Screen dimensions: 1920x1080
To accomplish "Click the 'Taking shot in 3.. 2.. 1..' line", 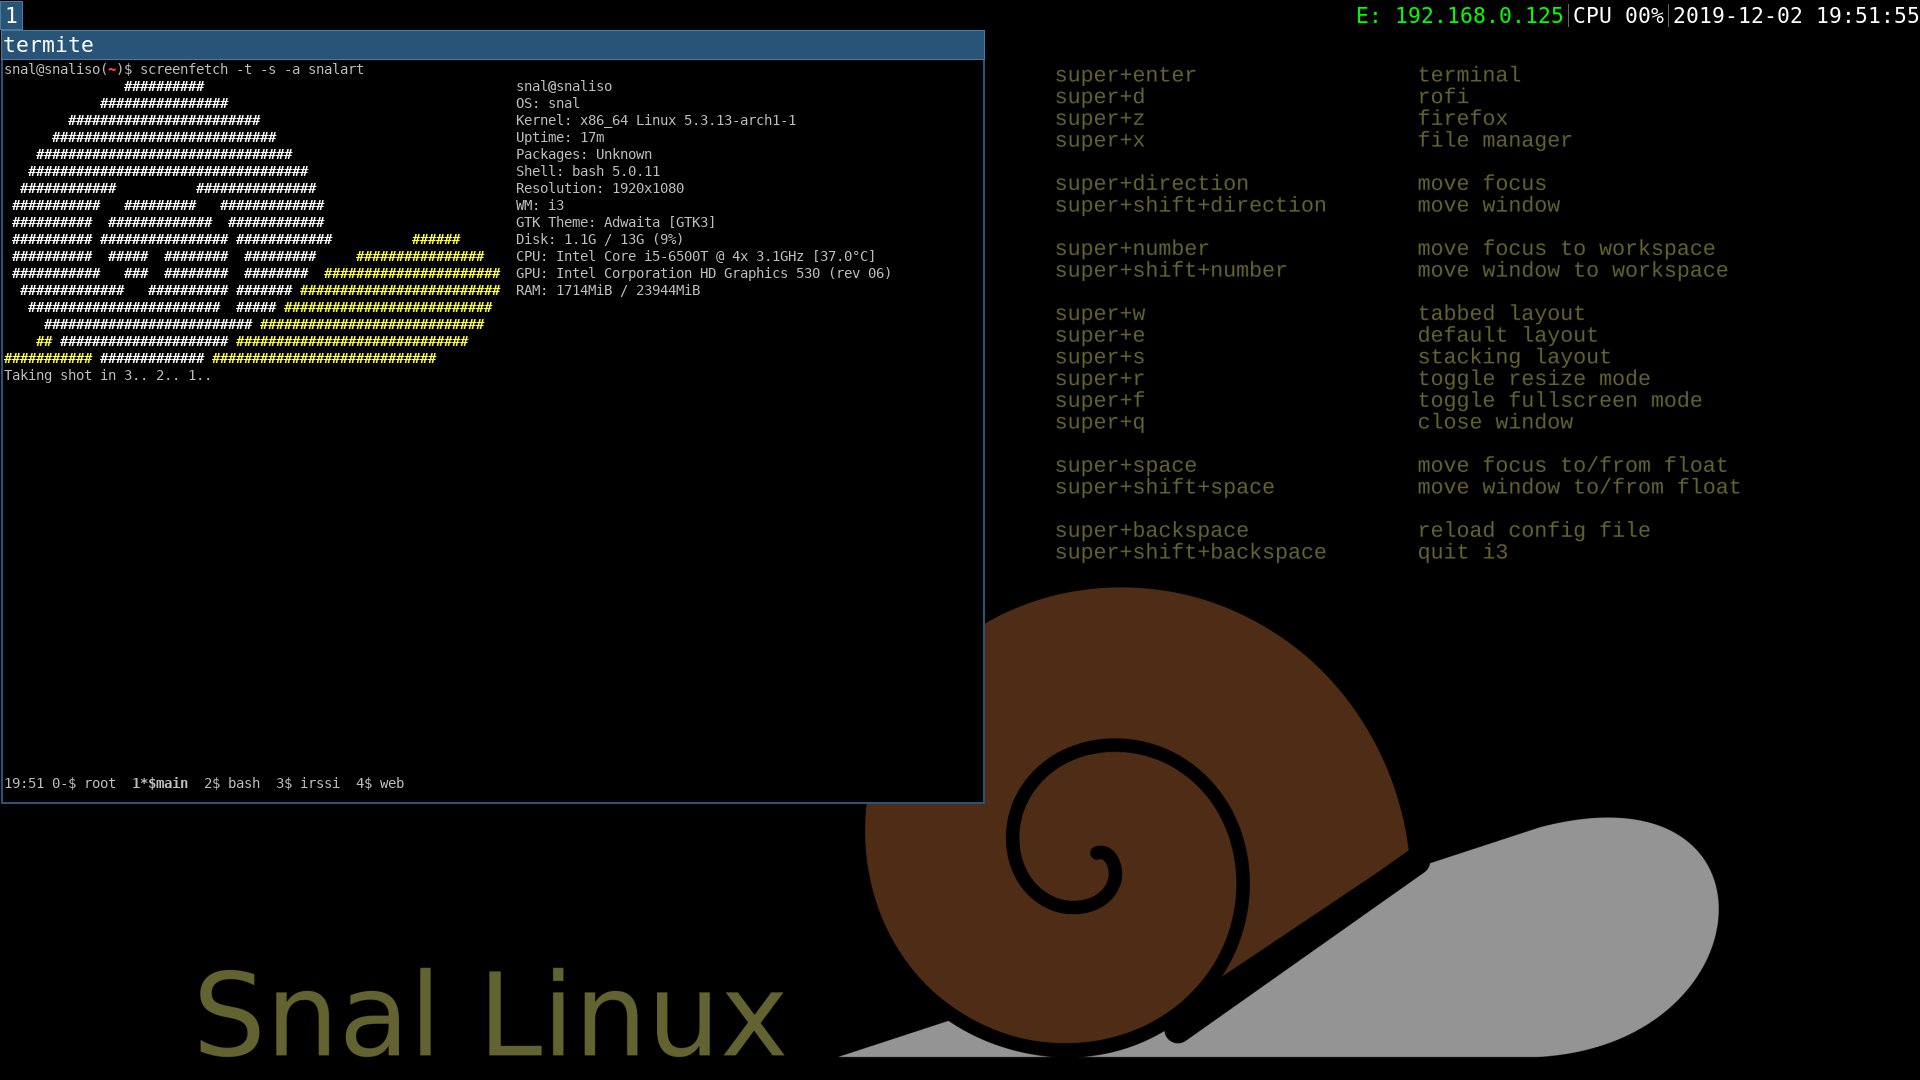I will [108, 375].
